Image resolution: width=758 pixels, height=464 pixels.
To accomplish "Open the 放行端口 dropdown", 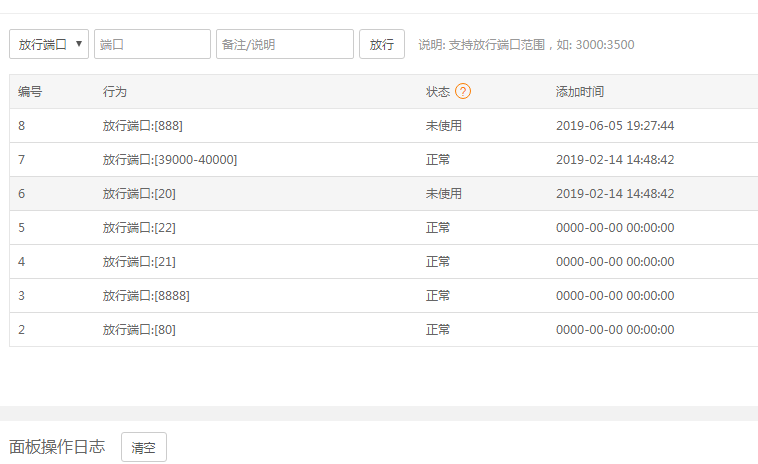I will tap(49, 44).
